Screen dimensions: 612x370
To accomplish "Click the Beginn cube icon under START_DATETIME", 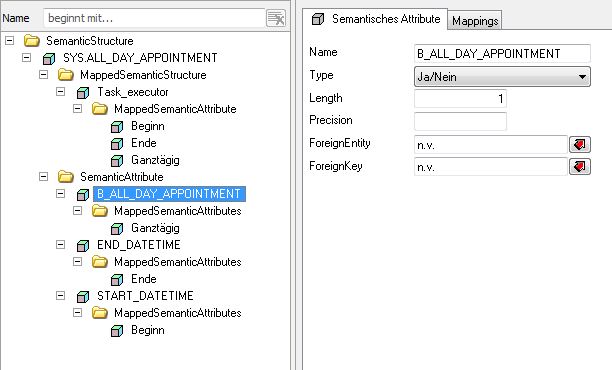I will [117, 331].
